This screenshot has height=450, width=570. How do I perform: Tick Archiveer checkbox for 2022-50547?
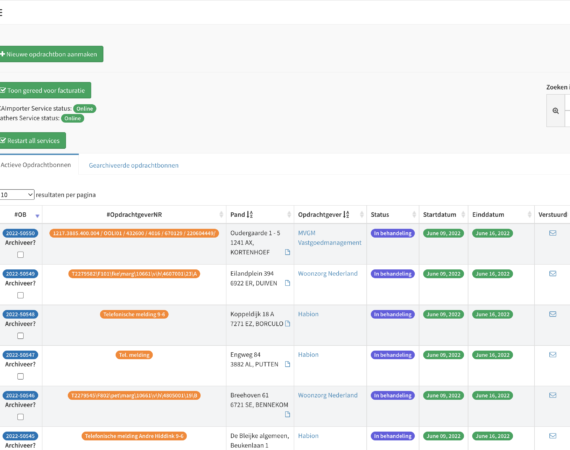(x=20, y=376)
